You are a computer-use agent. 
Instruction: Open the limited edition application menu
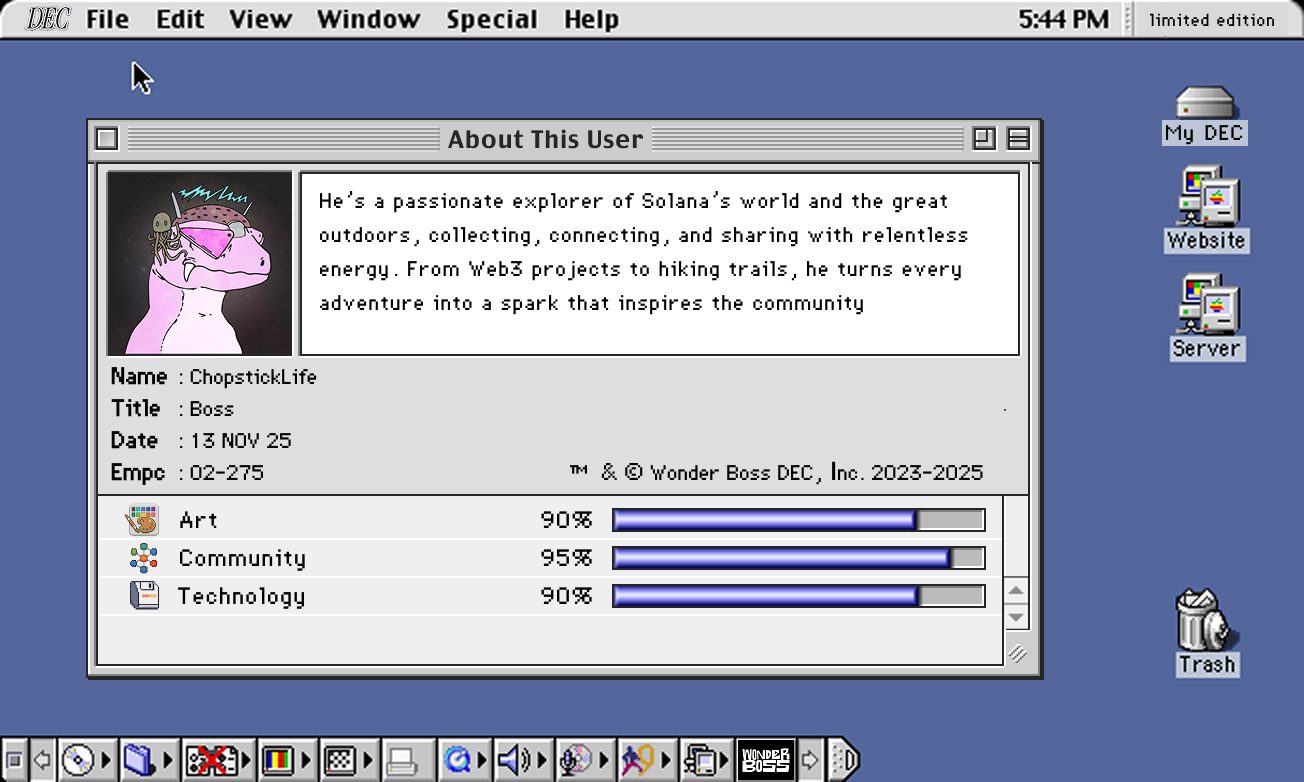click(x=1212, y=19)
